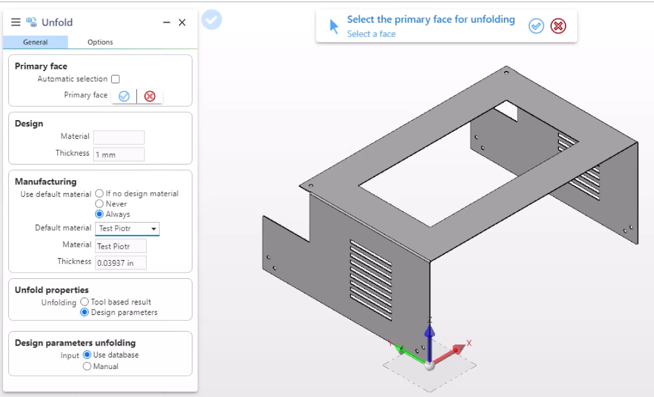Click the Design Material field

click(x=119, y=137)
